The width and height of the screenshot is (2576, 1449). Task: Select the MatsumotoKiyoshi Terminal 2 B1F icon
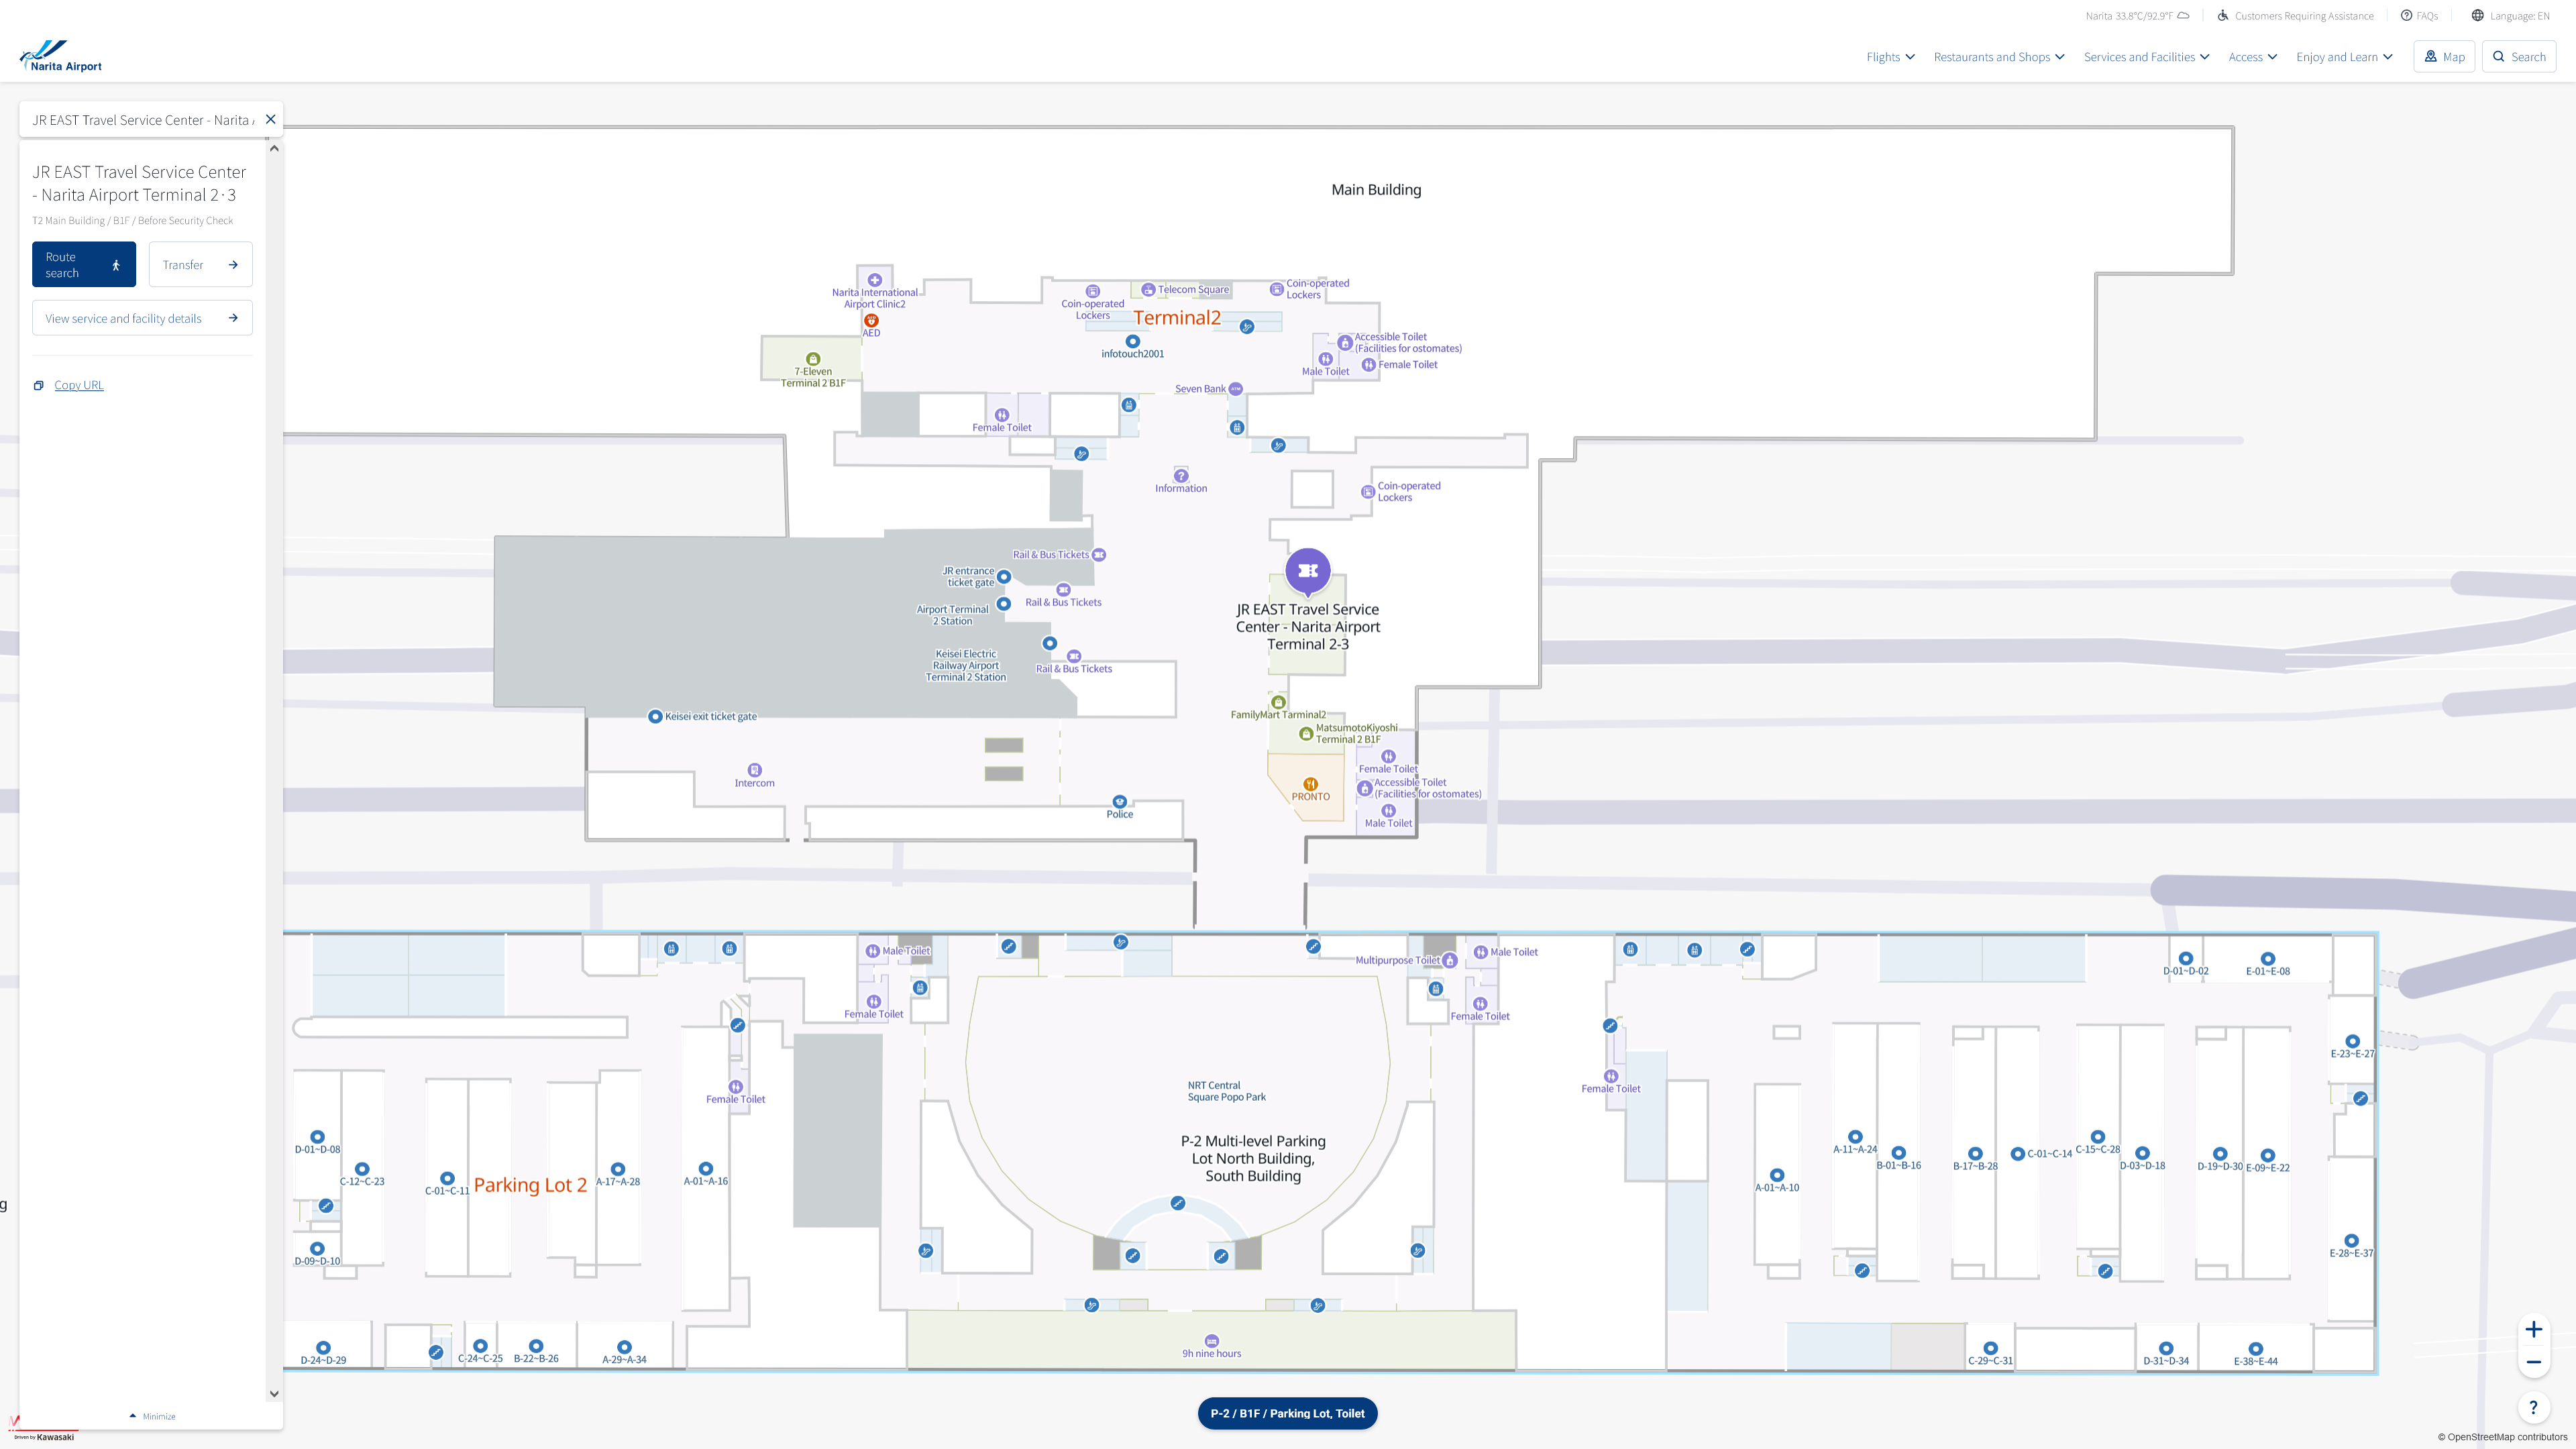(x=1306, y=734)
